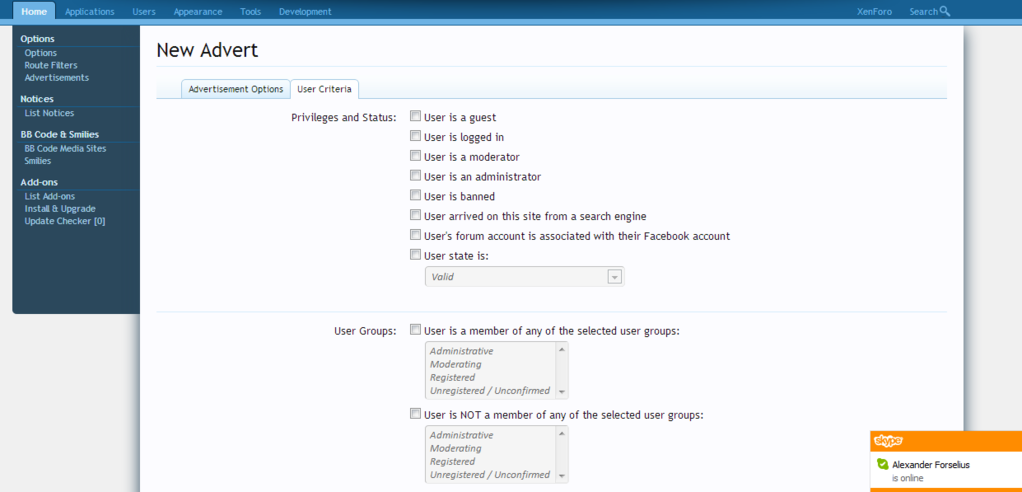Tick 'User state is' checkbox
This screenshot has height=492, width=1022.
(415, 255)
